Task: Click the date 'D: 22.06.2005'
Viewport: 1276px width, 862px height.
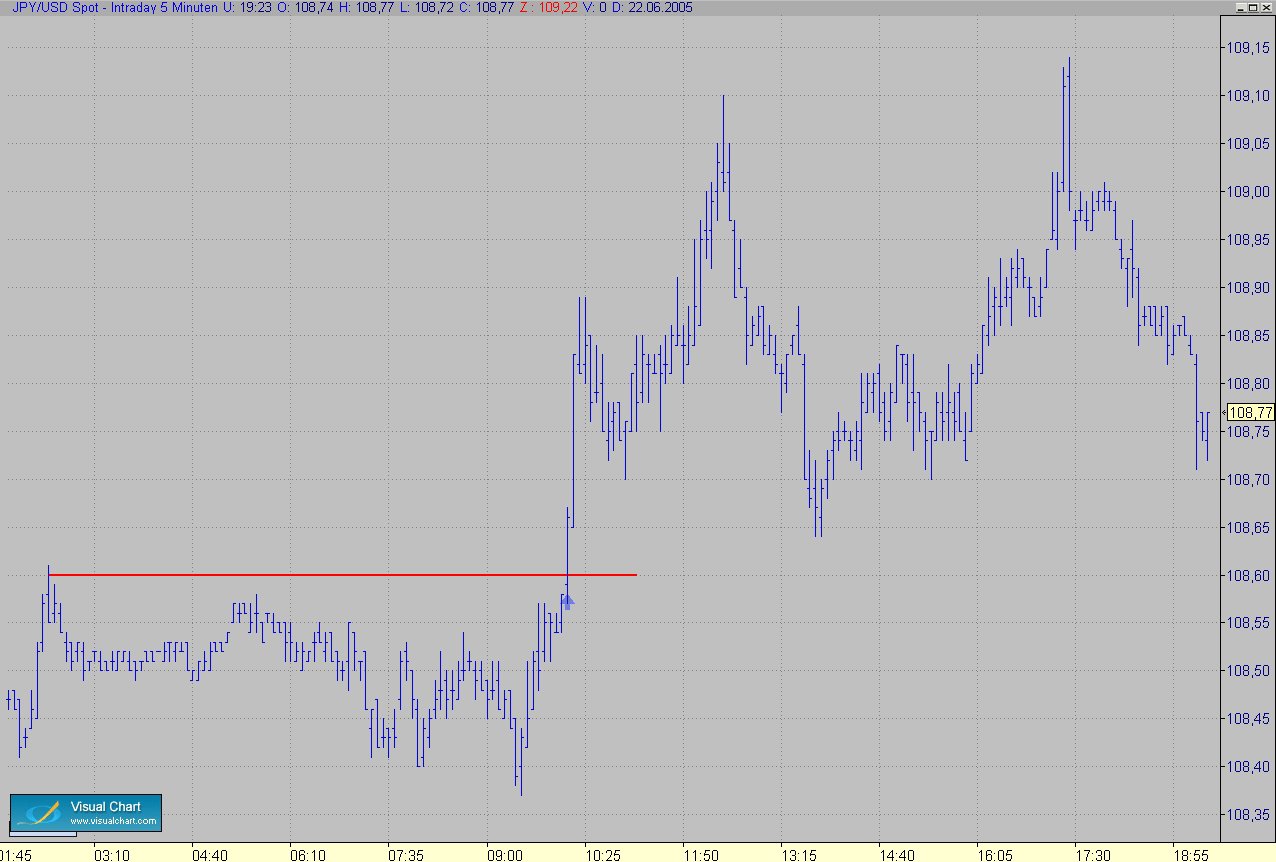Action: coord(654,7)
